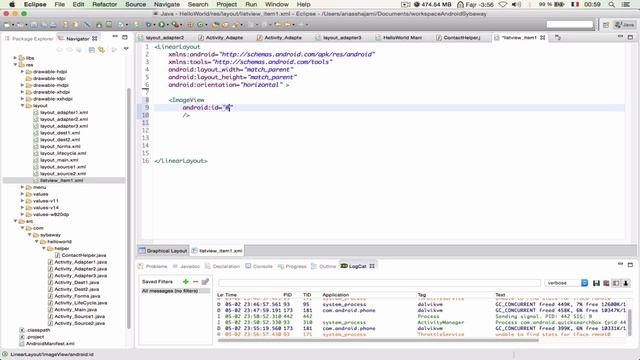Open the Navigator view menu dropdown
Image resolution: width=640 pixels, height=360 pixels.
coord(126,49)
